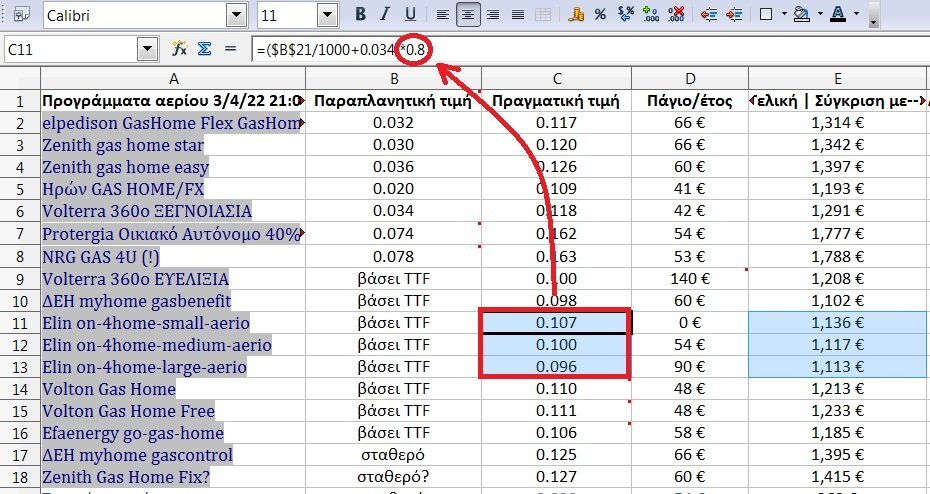Open Background Color dropdown arrow
Screen dimensions: 930x494
pyautogui.click(x=820, y=15)
